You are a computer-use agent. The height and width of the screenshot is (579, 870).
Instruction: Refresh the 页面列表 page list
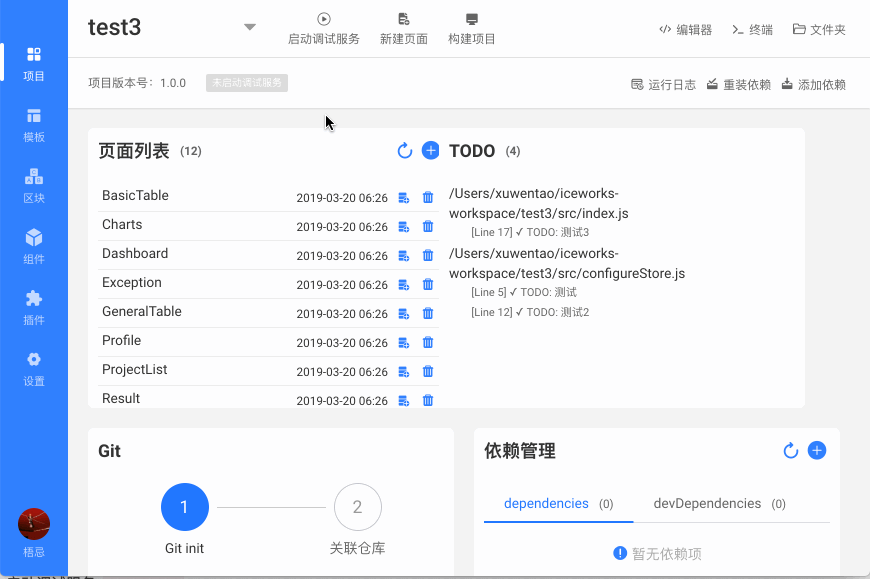click(x=404, y=150)
